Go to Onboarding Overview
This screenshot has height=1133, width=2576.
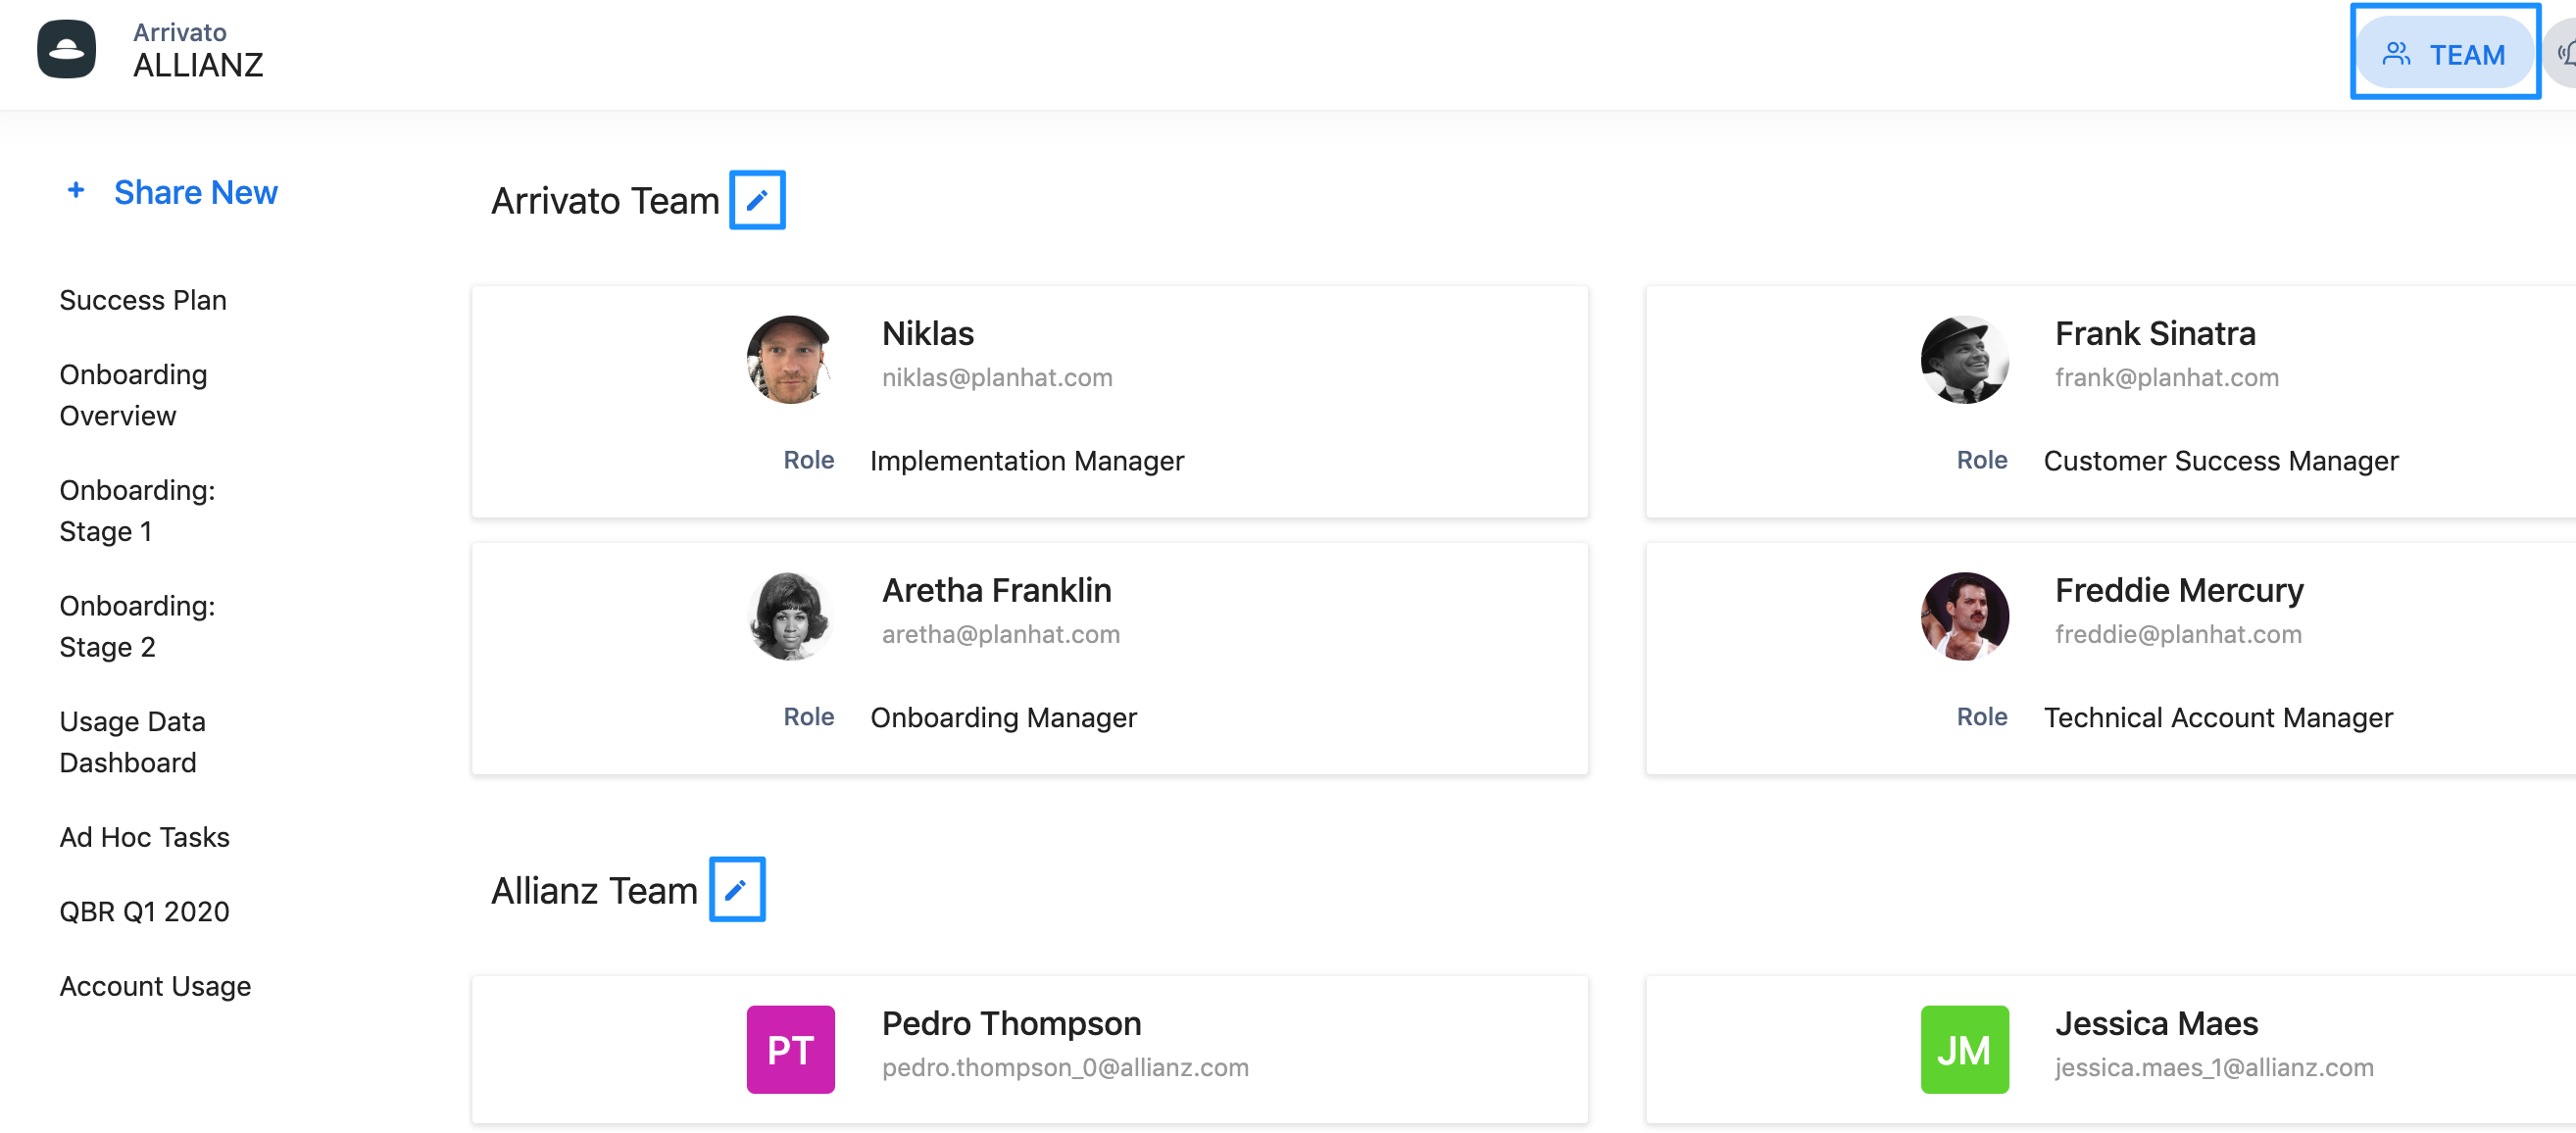[133, 395]
